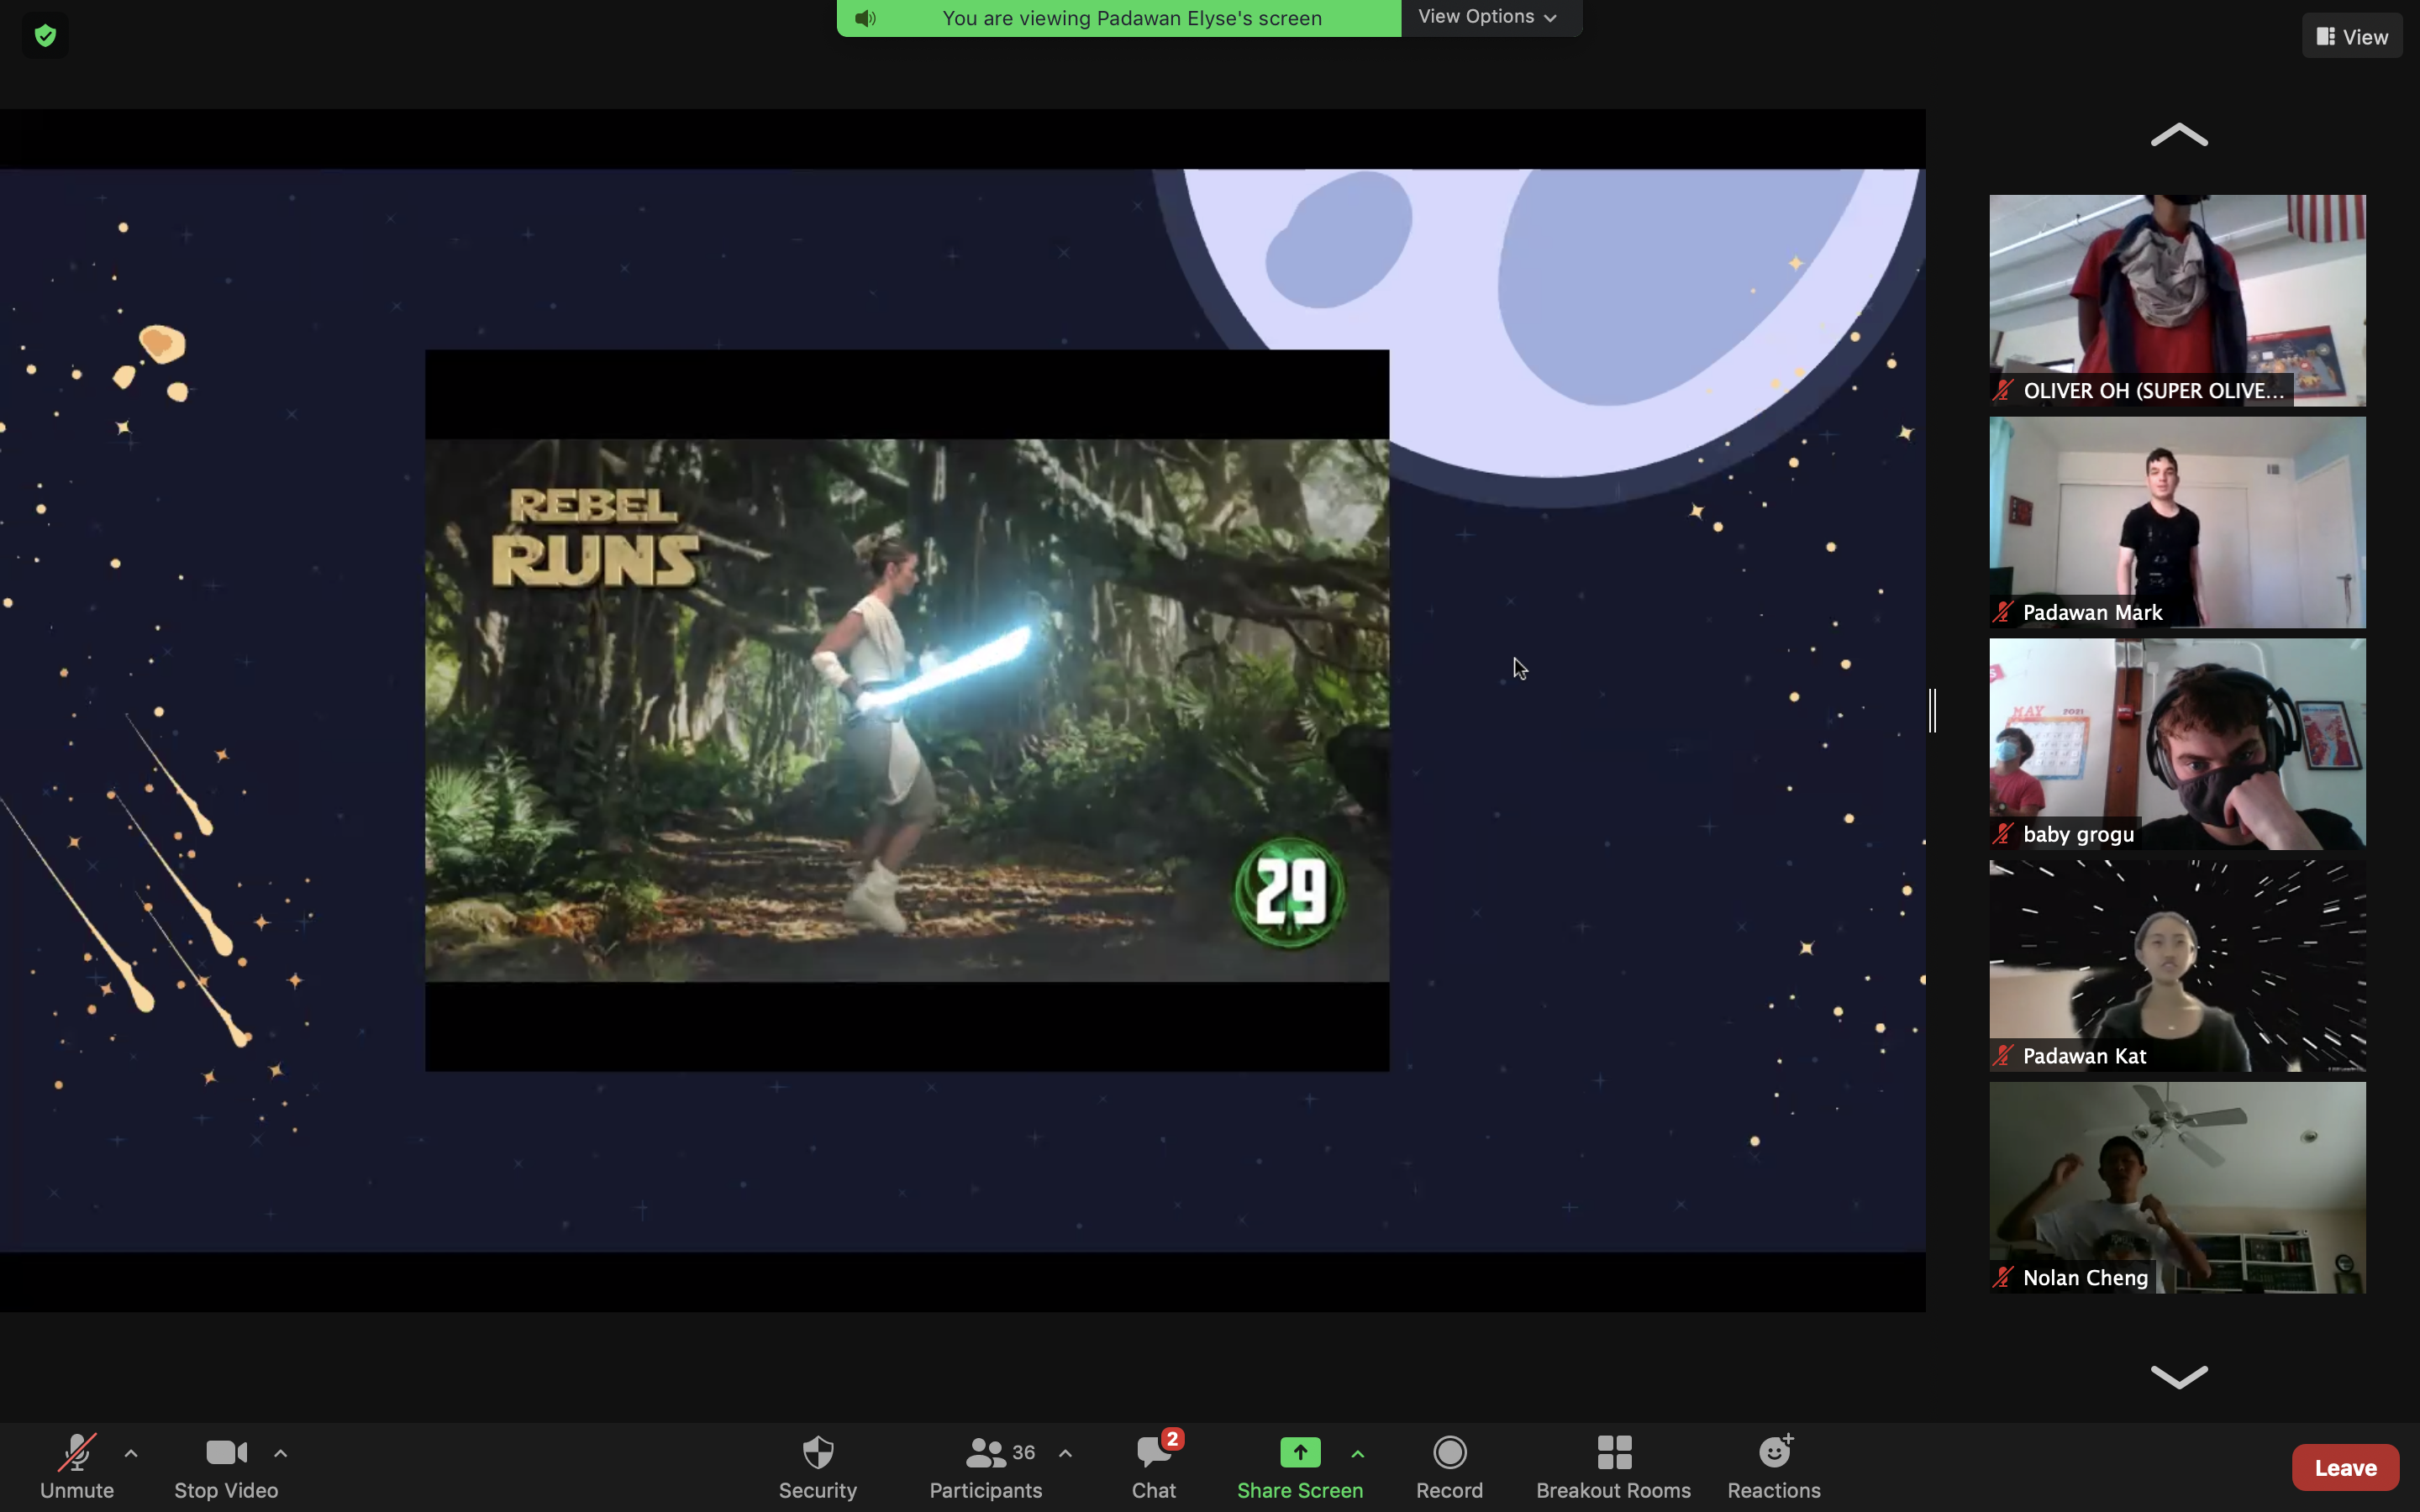Click the Rebel Runs video in shared screen
Screen dimensions: 2420x1512
[x=907, y=710]
